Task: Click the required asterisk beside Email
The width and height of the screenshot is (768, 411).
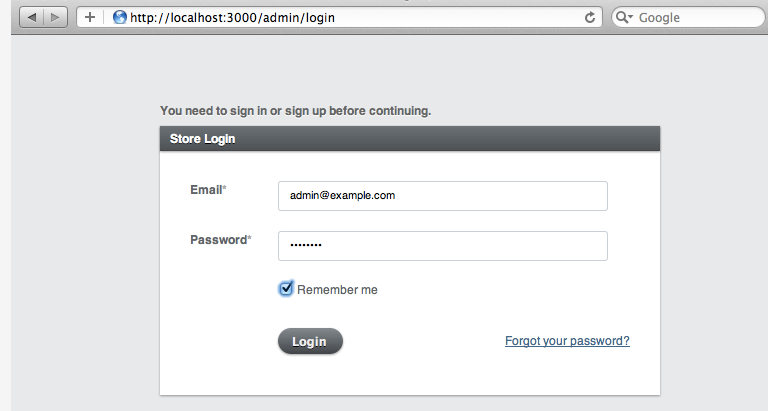Action: (x=225, y=188)
